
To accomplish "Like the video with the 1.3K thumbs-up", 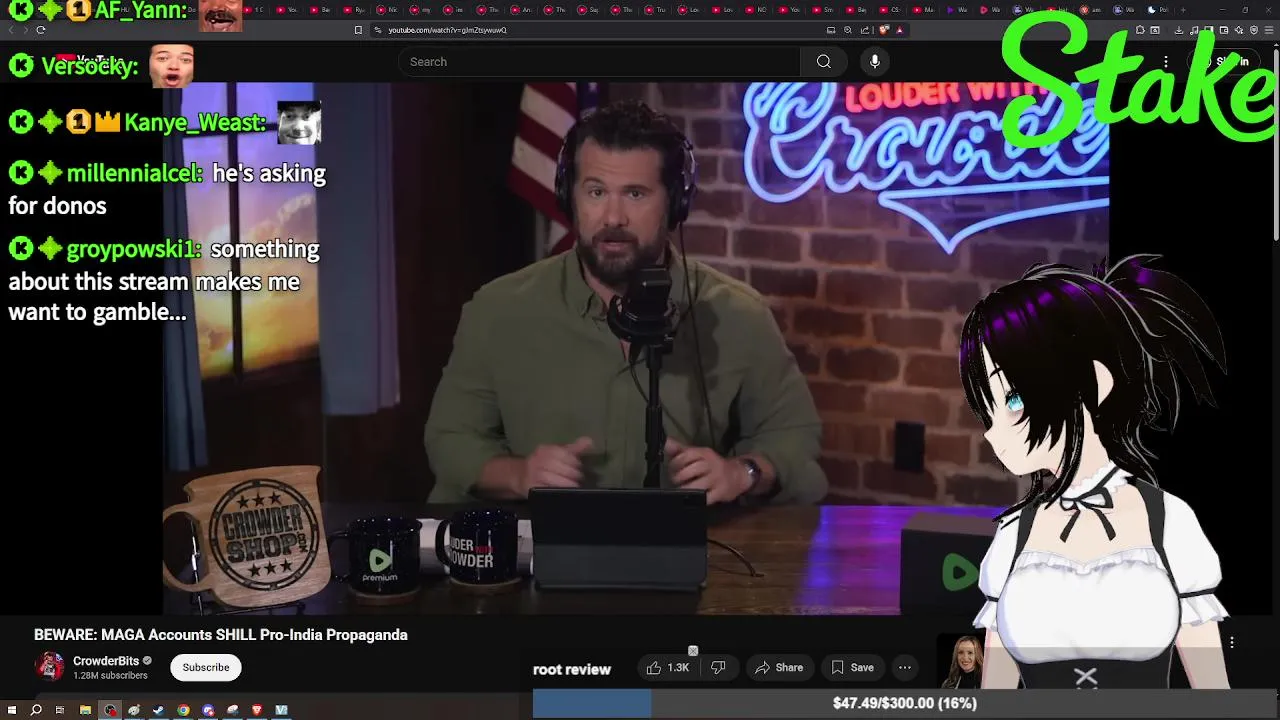I will click(668, 667).
